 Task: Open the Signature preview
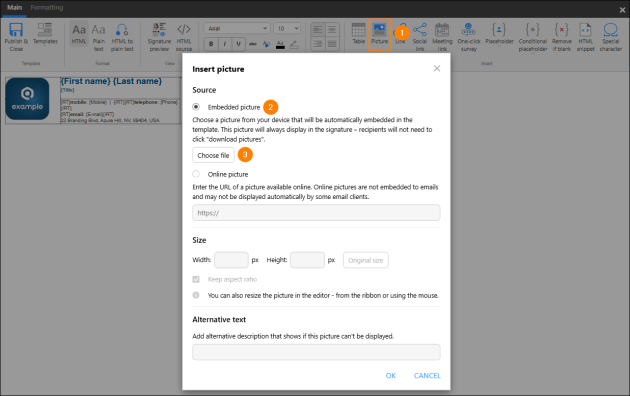pos(159,37)
